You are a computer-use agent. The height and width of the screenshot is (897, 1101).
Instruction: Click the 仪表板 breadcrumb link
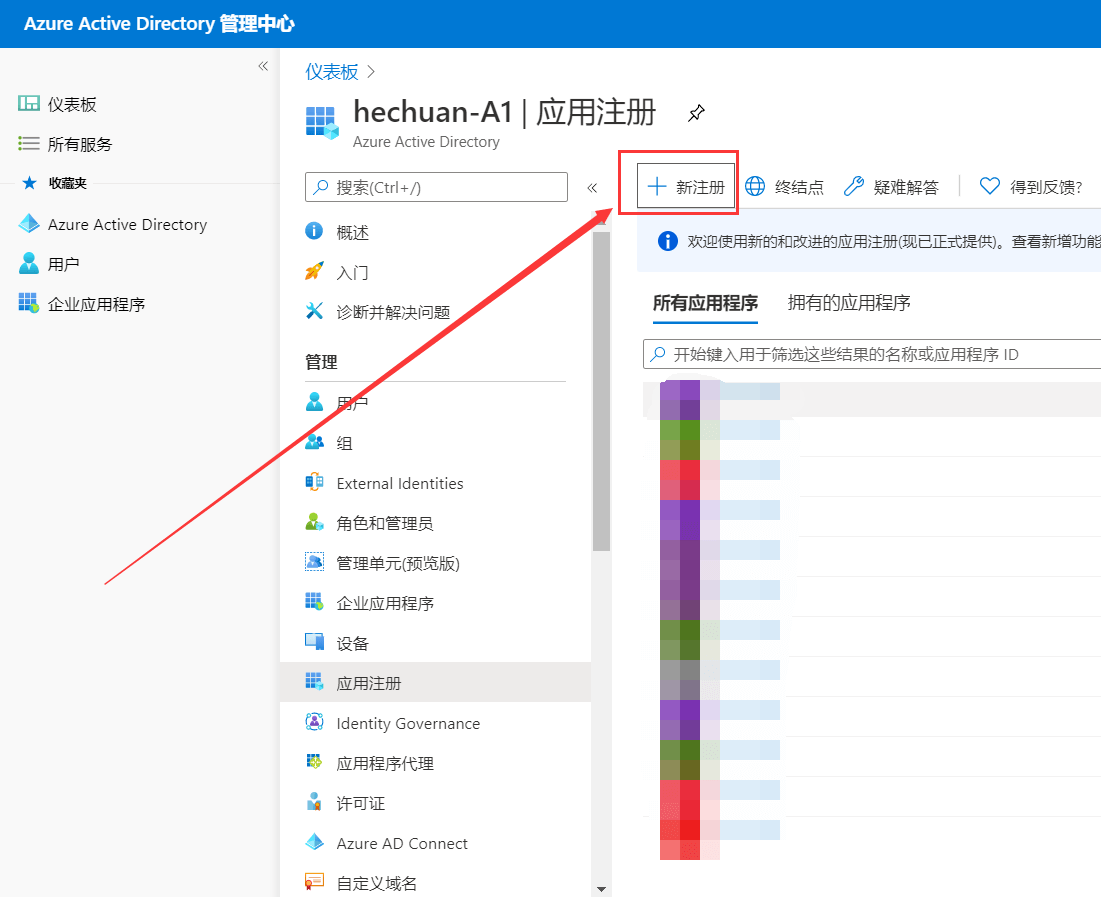[332, 72]
